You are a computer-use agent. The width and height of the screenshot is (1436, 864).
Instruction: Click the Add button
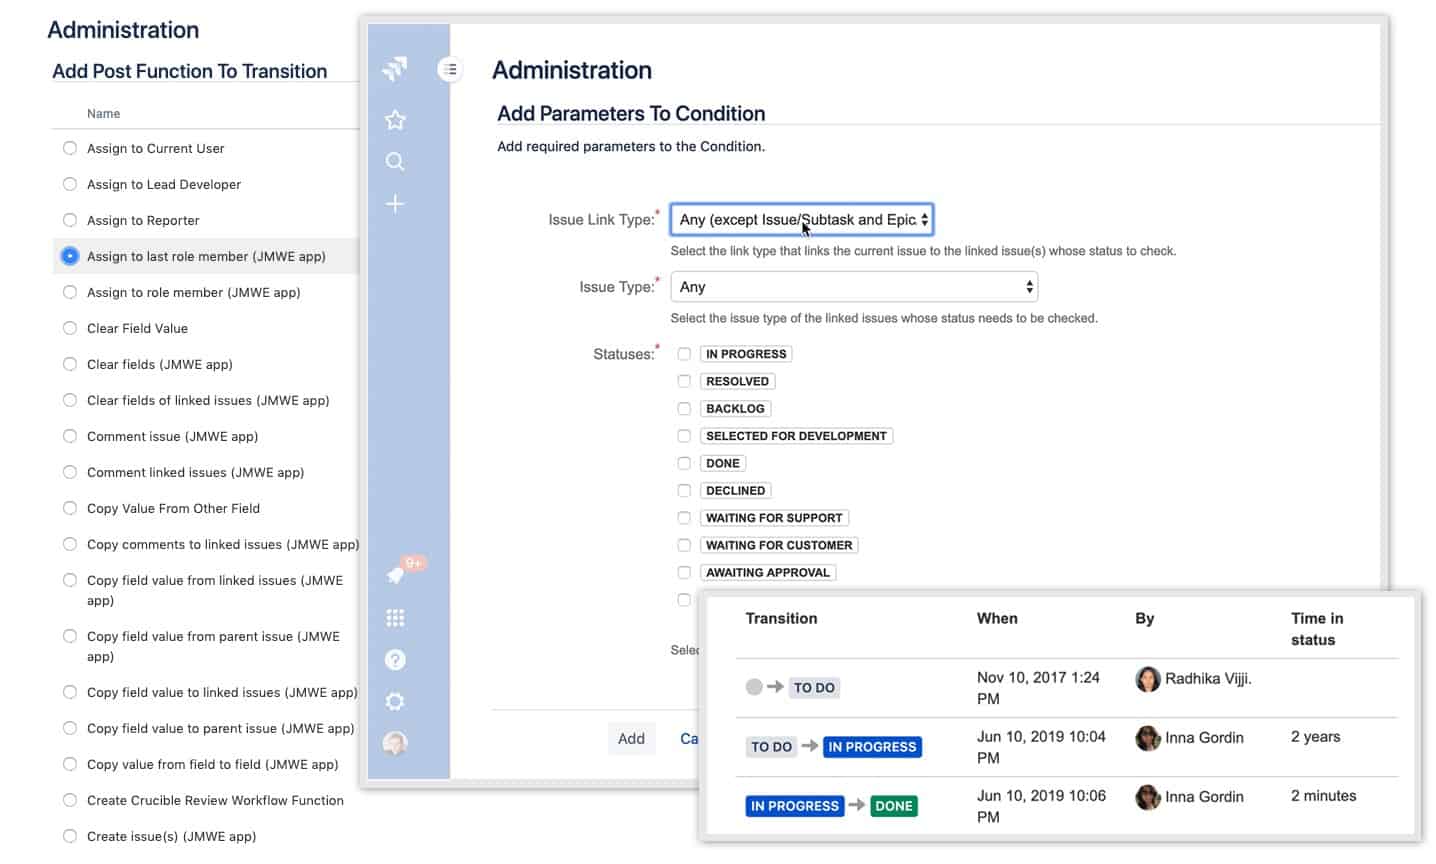(631, 738)
